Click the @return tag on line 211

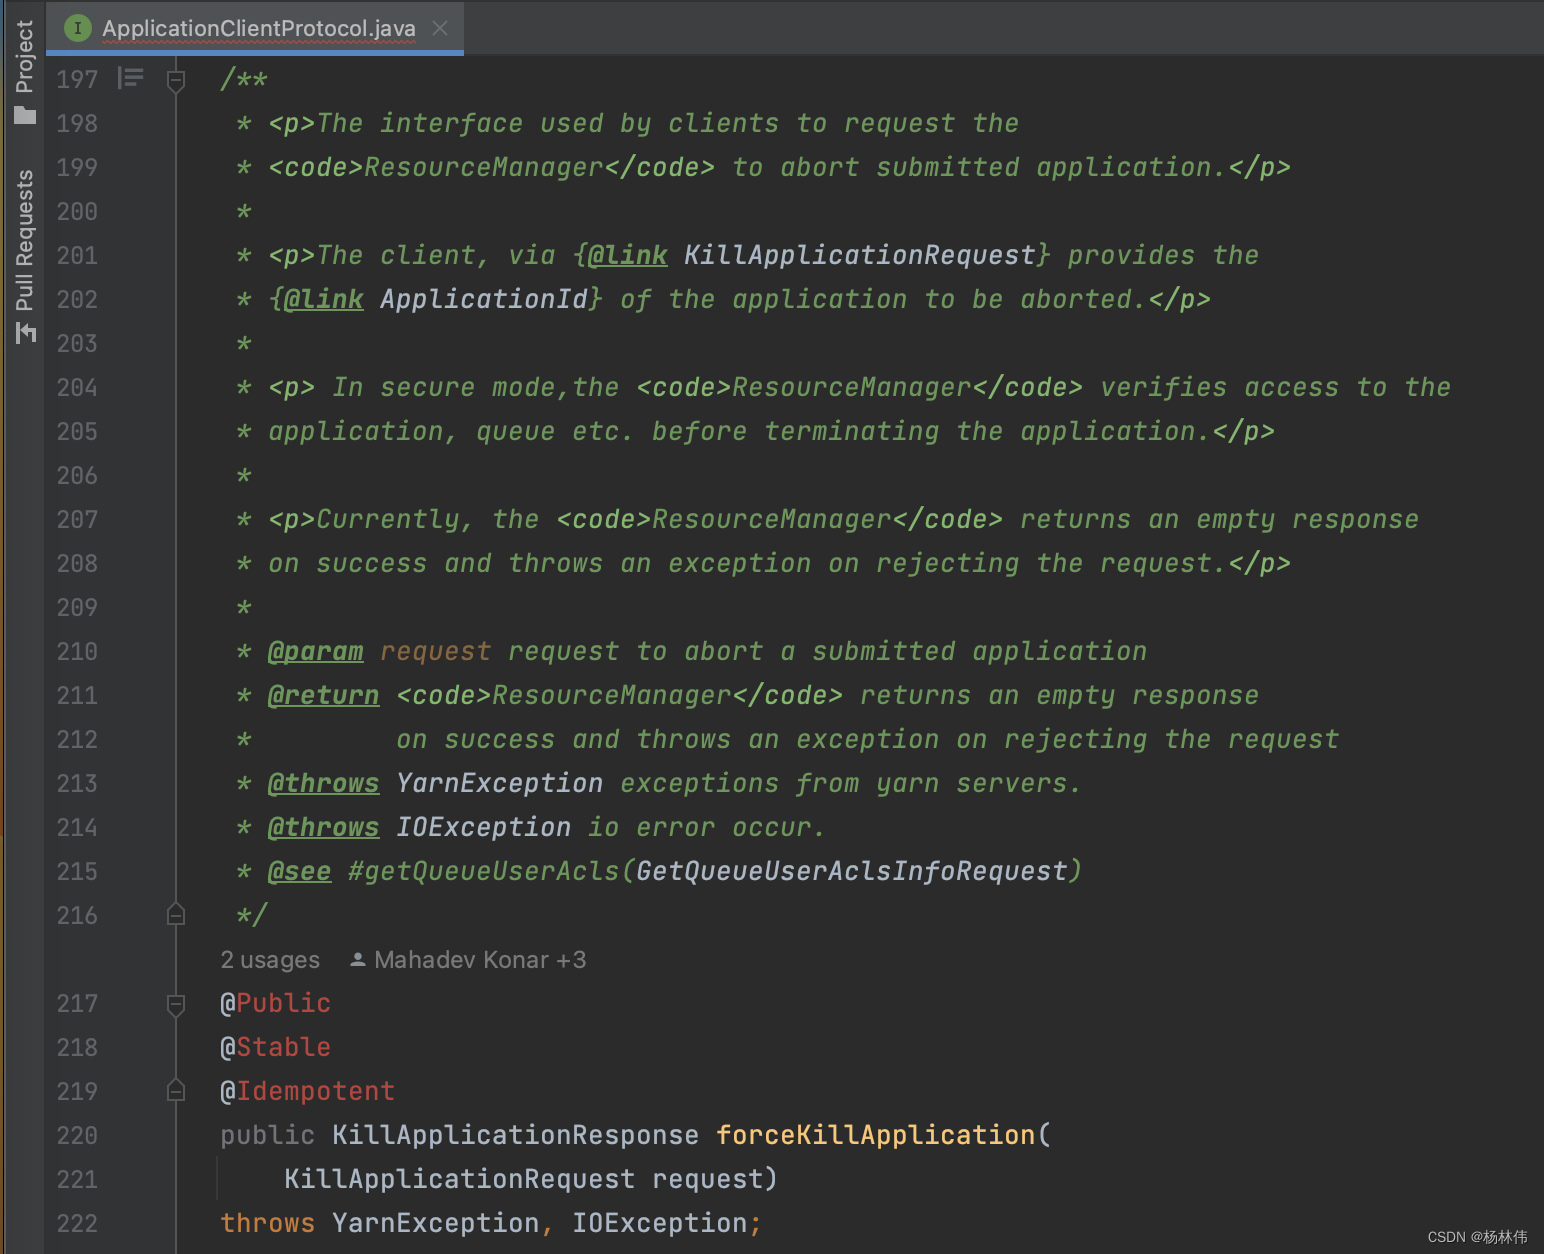[323, 695]
